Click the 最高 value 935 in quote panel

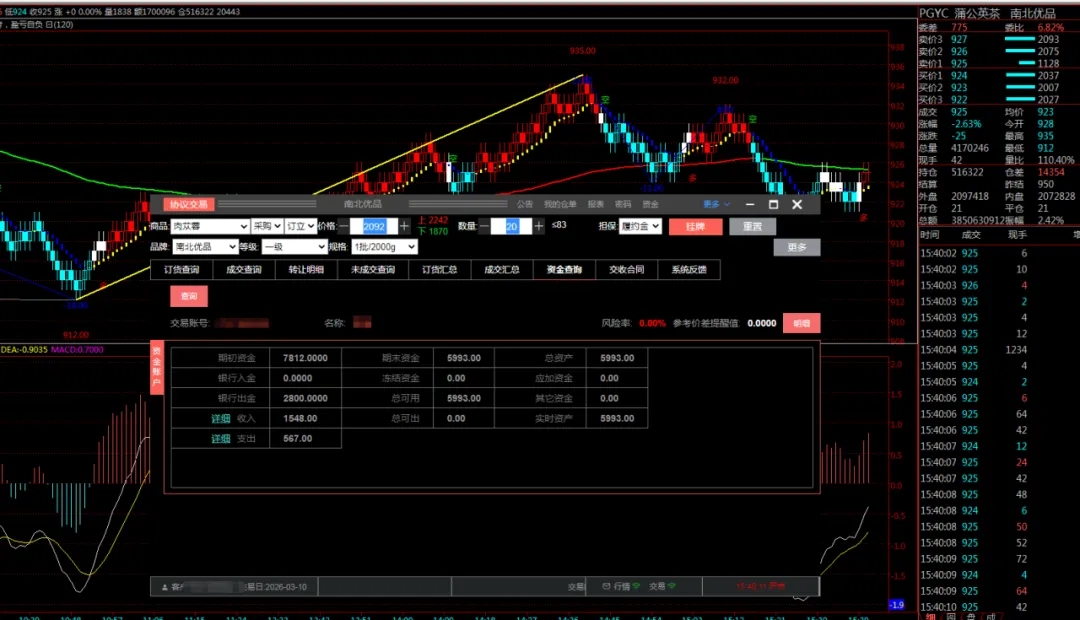(1046, 136)
